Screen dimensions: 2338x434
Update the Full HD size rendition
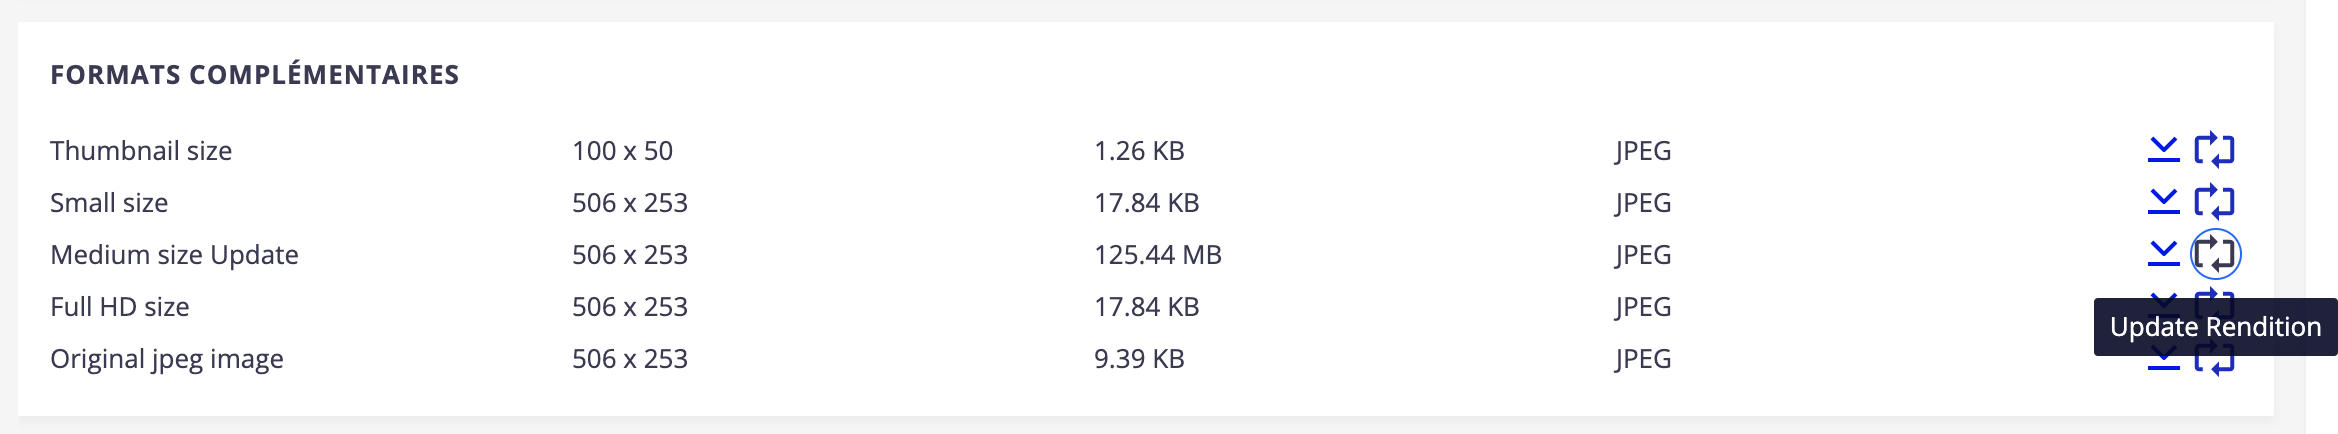click(x=2214, y=296)
